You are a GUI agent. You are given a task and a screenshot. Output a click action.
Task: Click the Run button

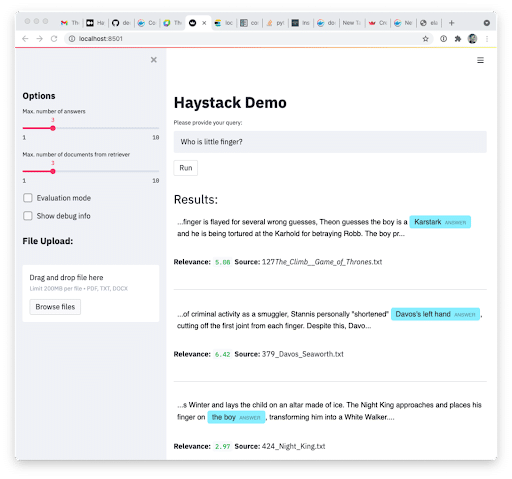(x=186, y=168)
